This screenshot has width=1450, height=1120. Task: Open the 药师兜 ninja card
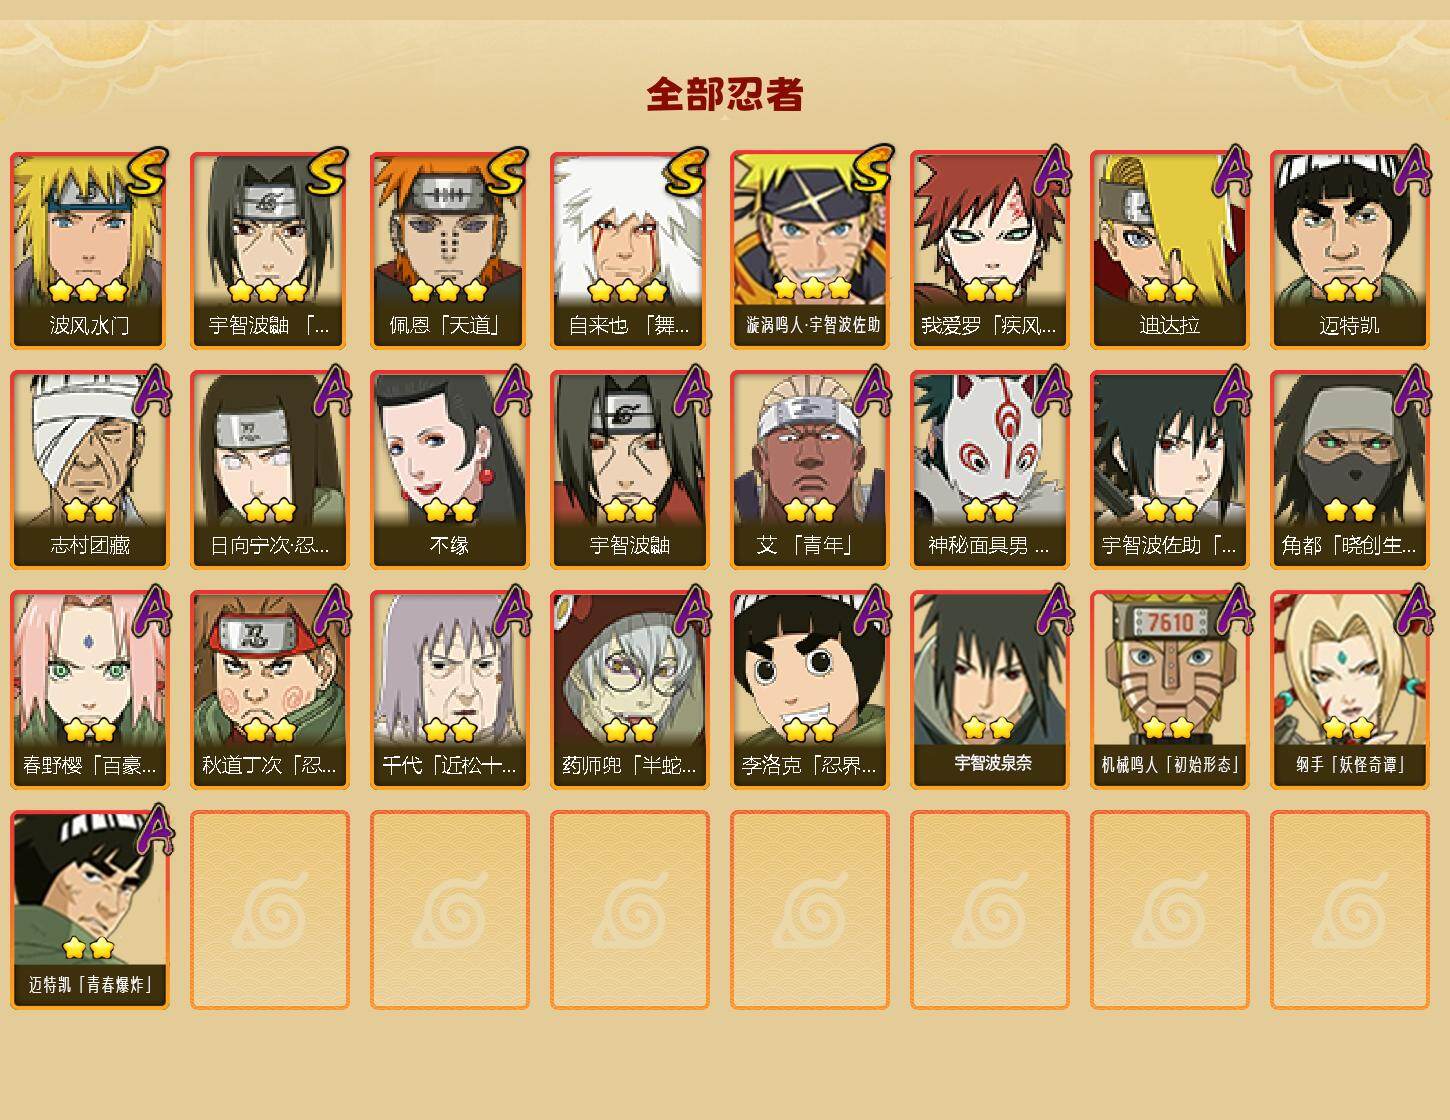630,690
